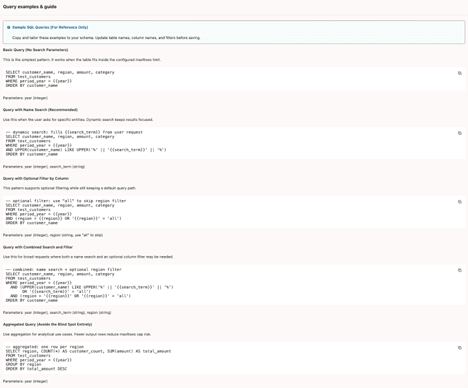The image size is (468, 388).
Task: Copy the Optional Filter query code
Action: [460, 202]
